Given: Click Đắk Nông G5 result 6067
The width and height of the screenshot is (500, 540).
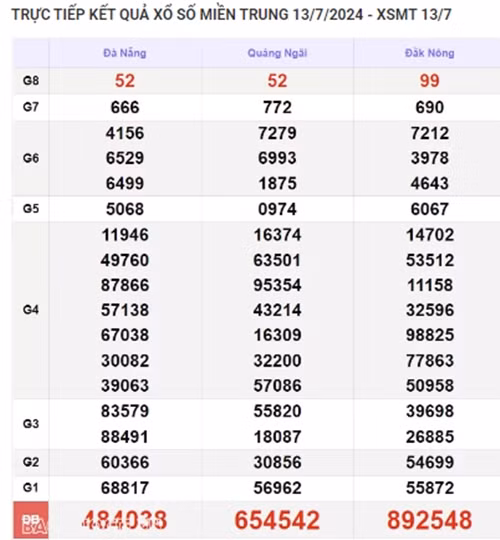Looking at the screenshot, I should (x=429, y=209).
